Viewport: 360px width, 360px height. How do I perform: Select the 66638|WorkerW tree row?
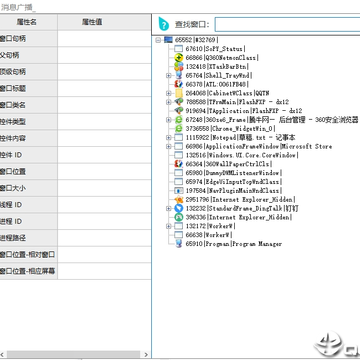click(x=209, y=235)
